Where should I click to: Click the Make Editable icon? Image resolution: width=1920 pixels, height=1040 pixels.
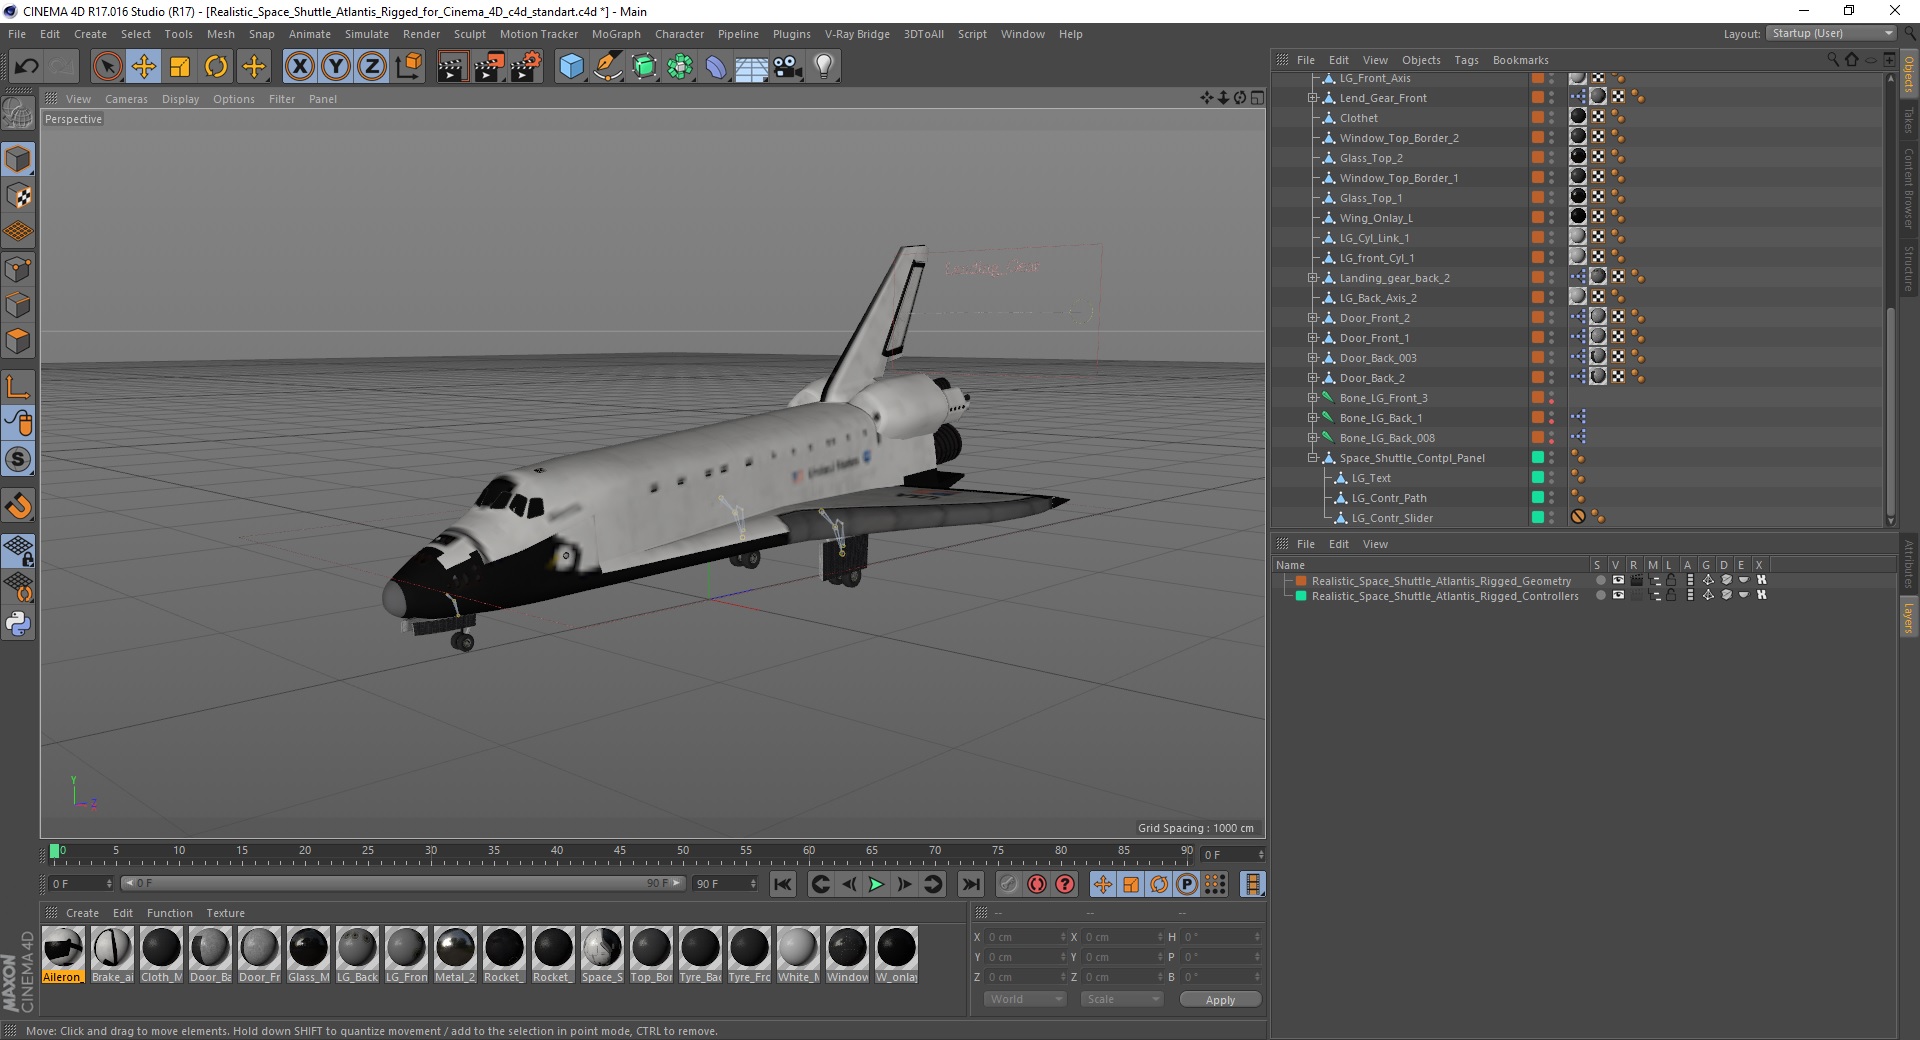[18, 114]
